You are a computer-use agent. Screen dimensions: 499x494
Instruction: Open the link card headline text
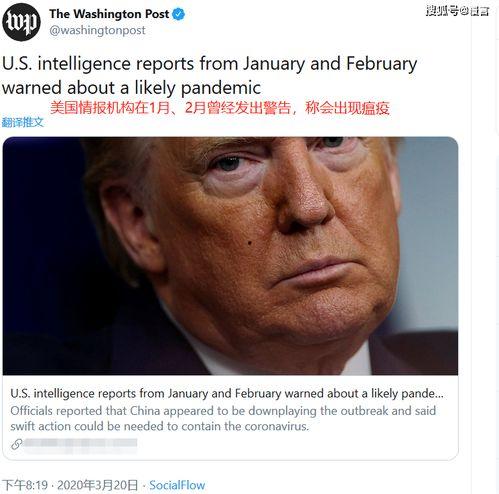(x=227, y=394)
